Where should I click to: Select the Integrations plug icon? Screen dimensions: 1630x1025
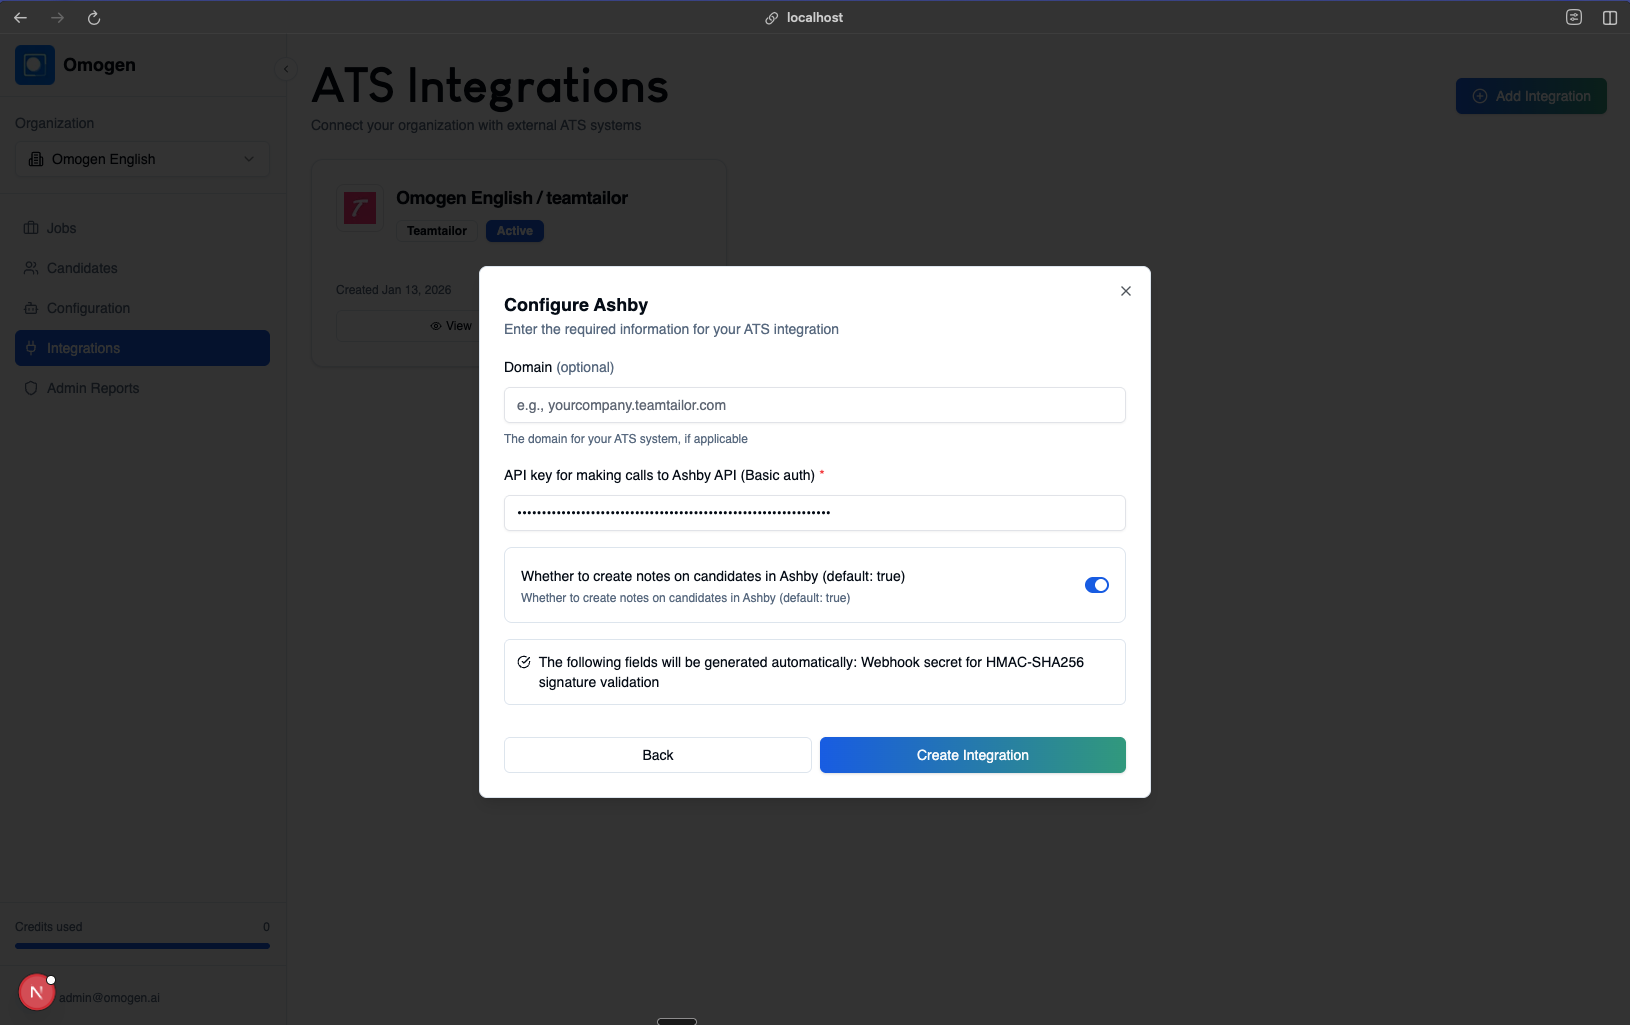pyautogui.click(x=31, y=348)
